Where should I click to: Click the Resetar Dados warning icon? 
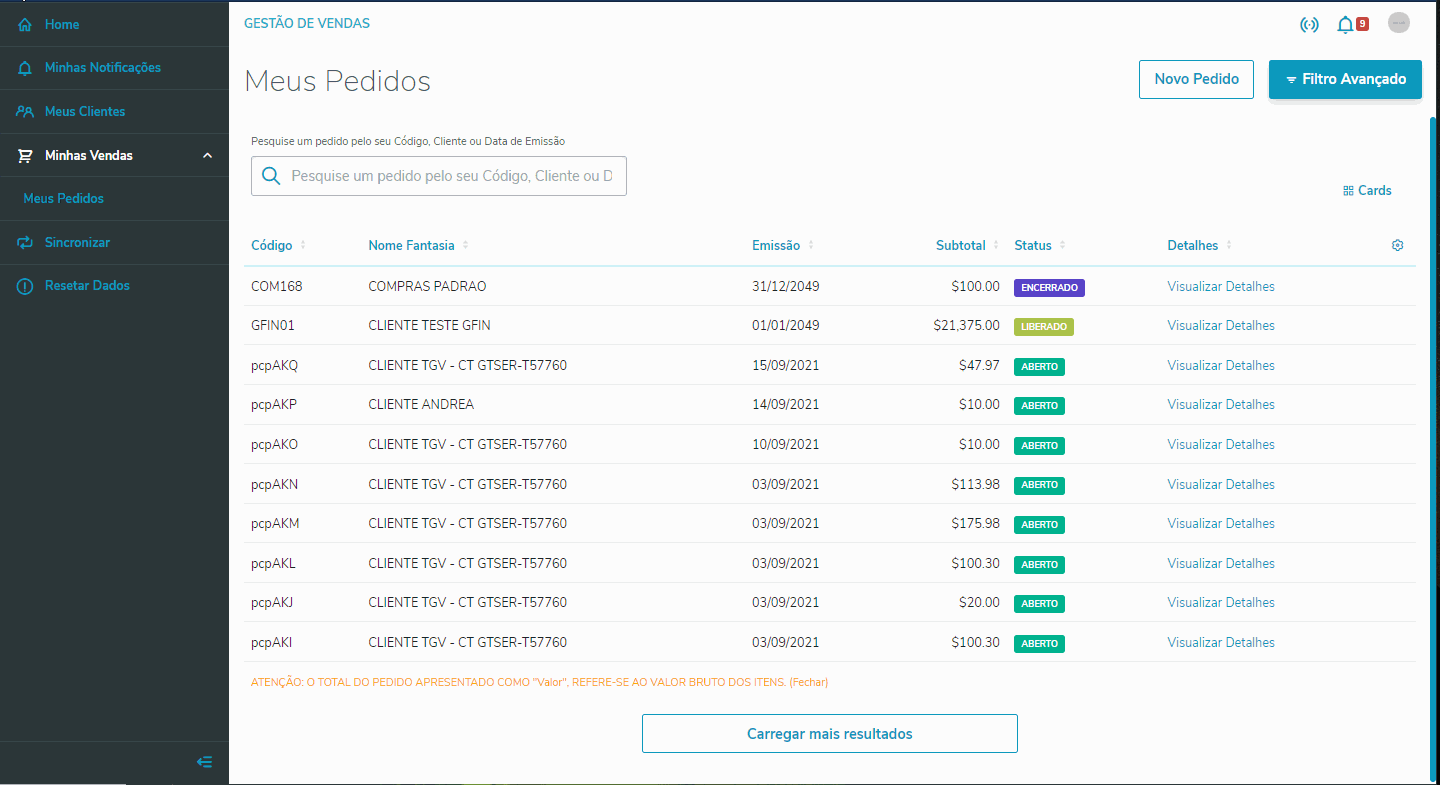pos(25,286)
